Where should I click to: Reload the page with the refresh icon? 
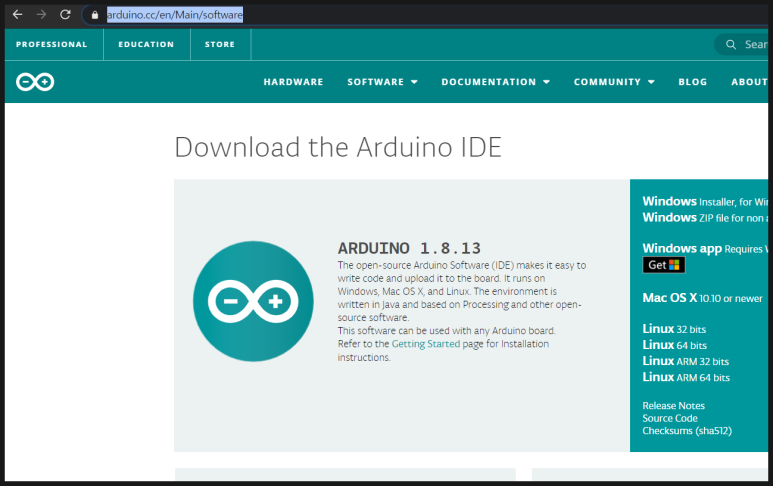click(x=65, y=15)
